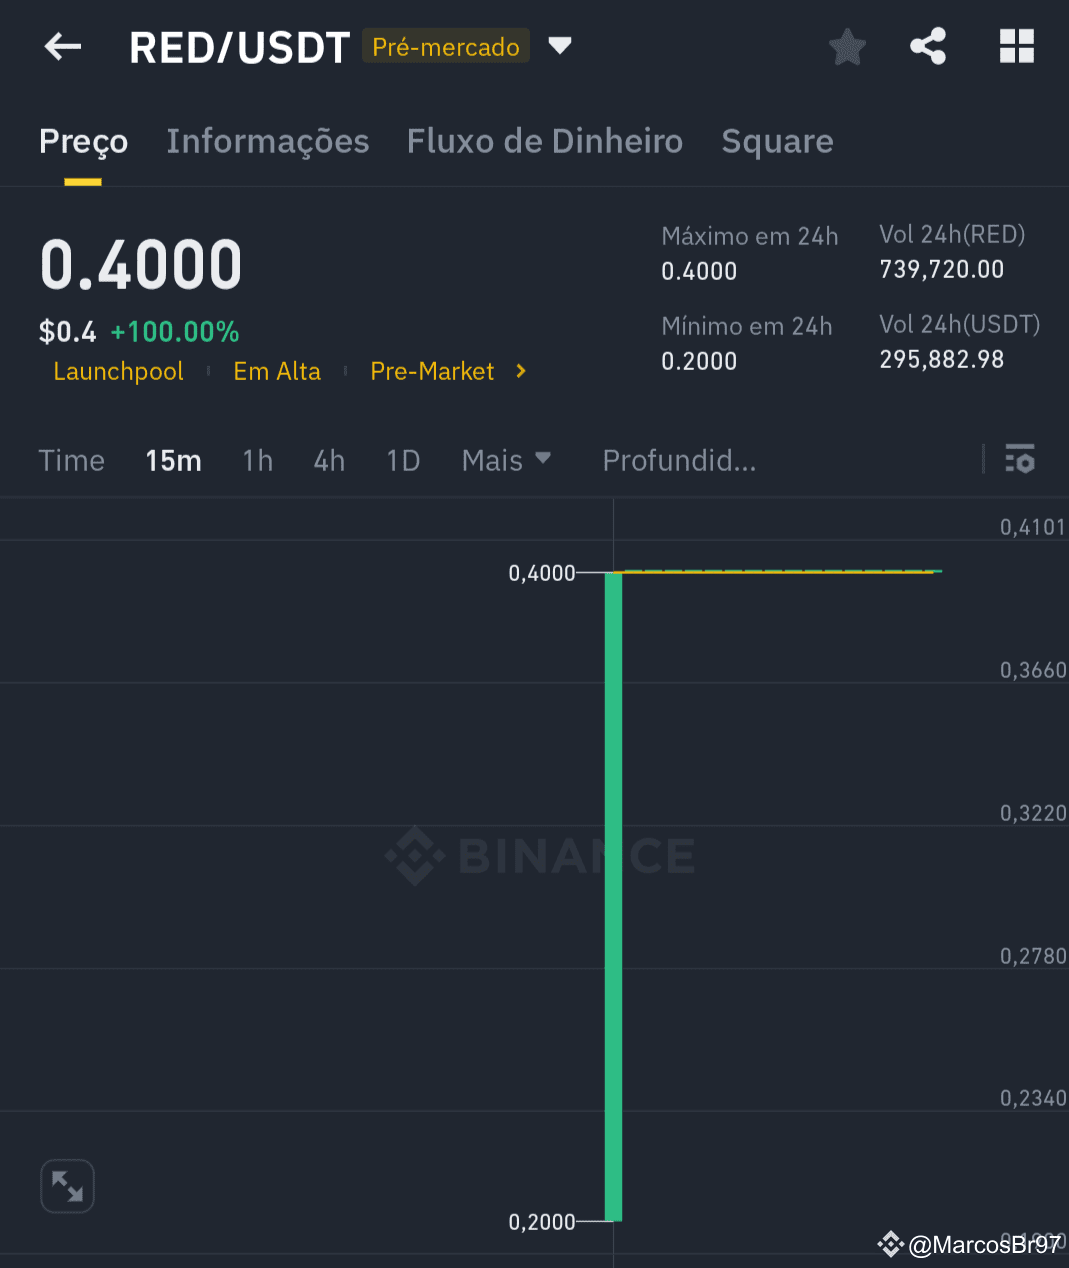This screenshot has width=1069, height=1268.
Task: Tap the Pré-mercado badge
Action: click(446, 46)
